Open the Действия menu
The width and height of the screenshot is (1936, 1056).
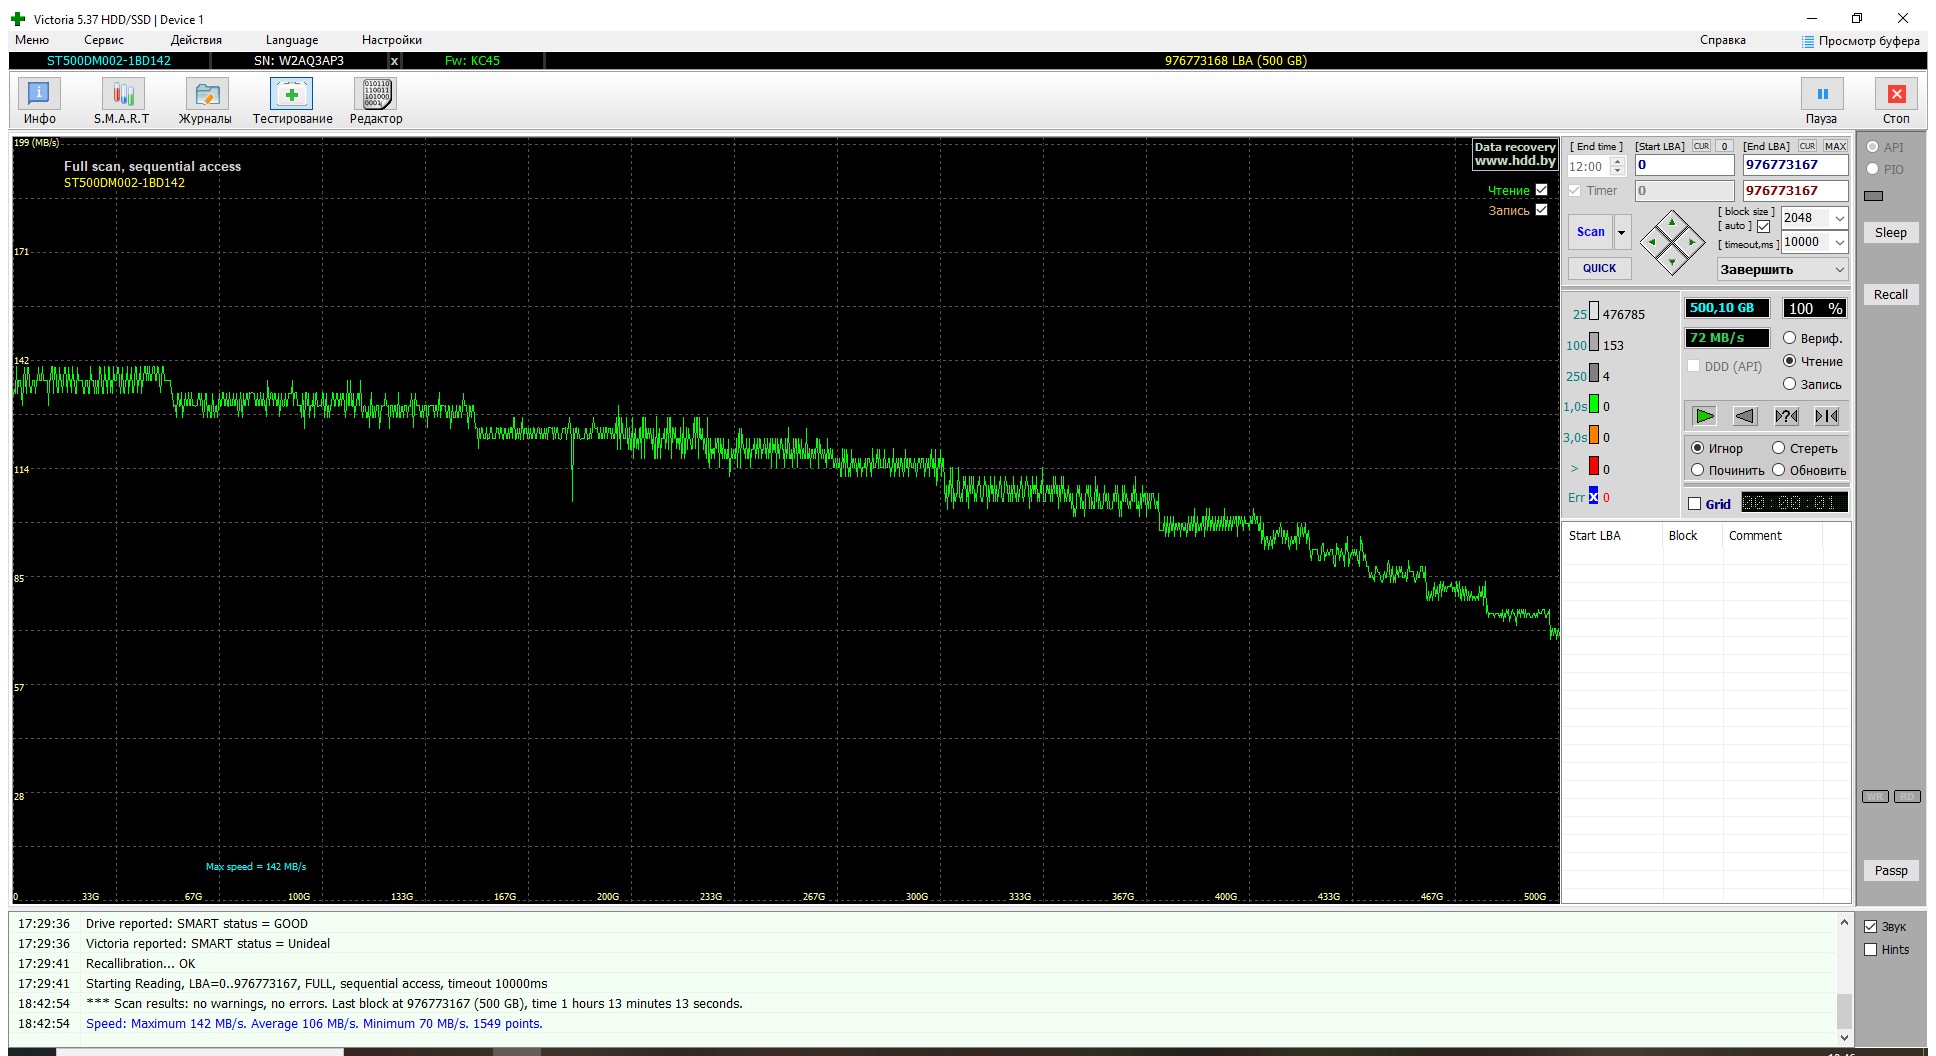(x=196, y=40)
